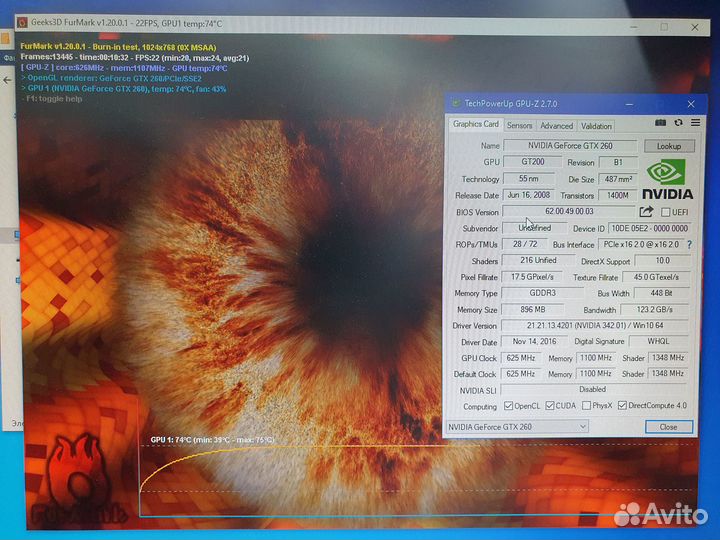Image resolution: width=720 pixels, height=540 pixels.
Task: Toggle the UEFI checkbox
Action: click(x=665, y=212)
